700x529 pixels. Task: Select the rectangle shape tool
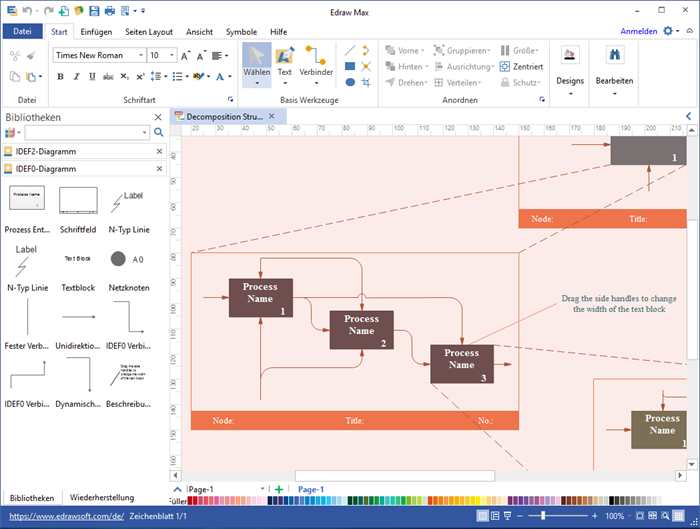350,66
